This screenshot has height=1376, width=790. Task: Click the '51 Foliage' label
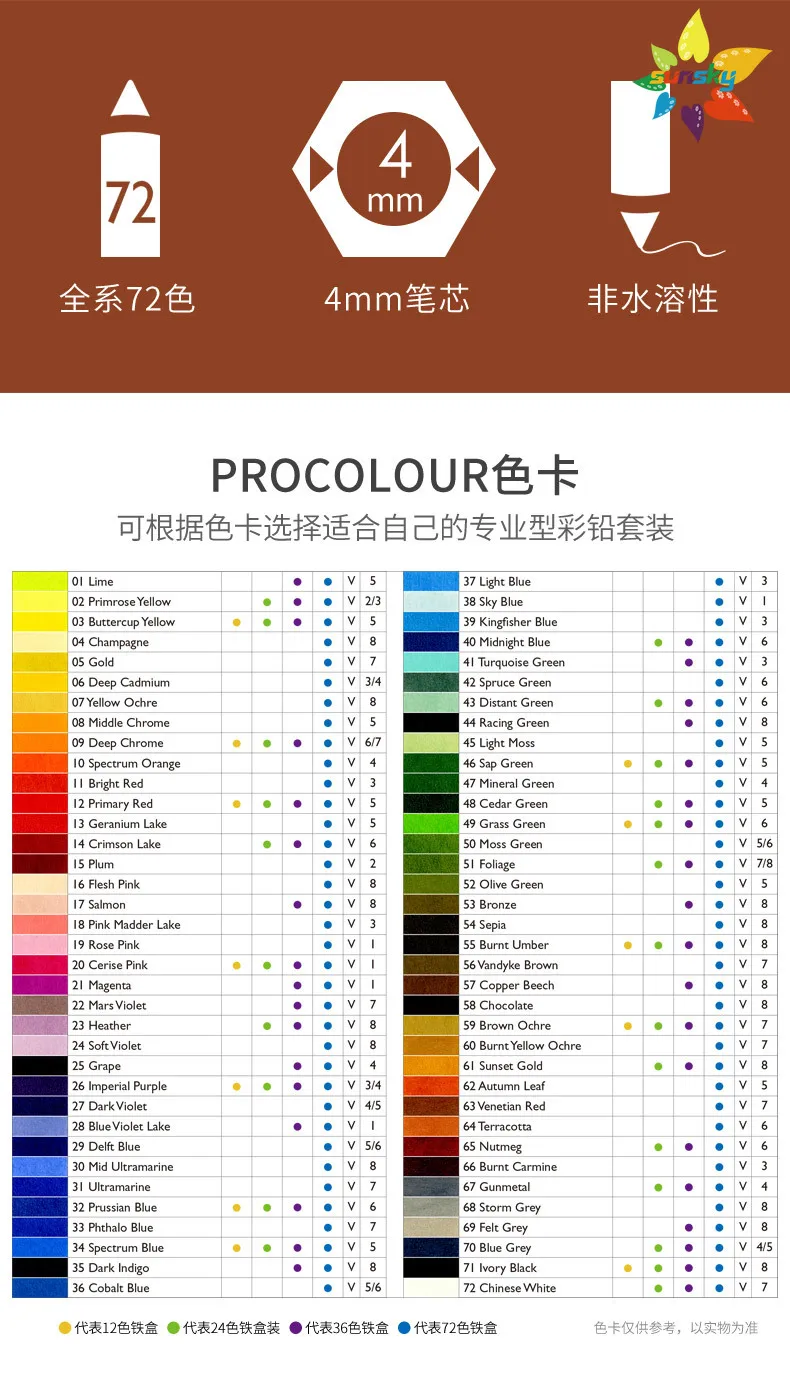pyautogui.click(x=489, y=864)
